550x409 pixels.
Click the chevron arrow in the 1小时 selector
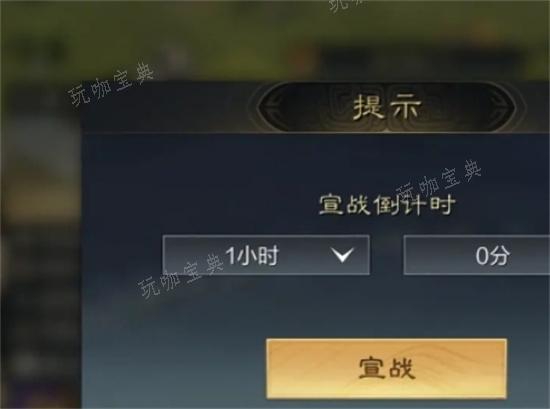[343, 255]
